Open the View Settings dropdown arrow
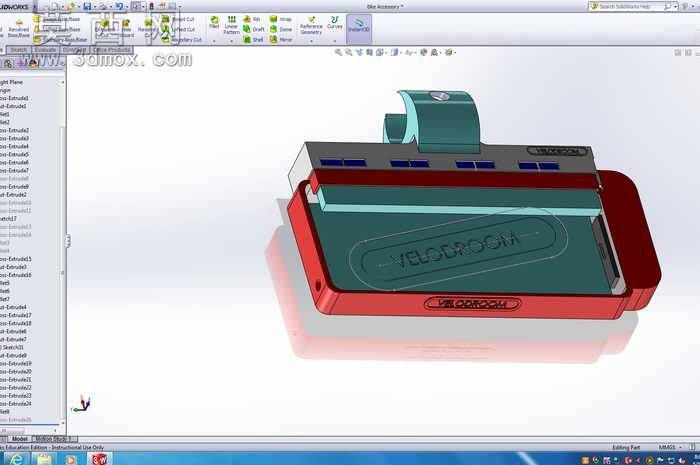 455,53
